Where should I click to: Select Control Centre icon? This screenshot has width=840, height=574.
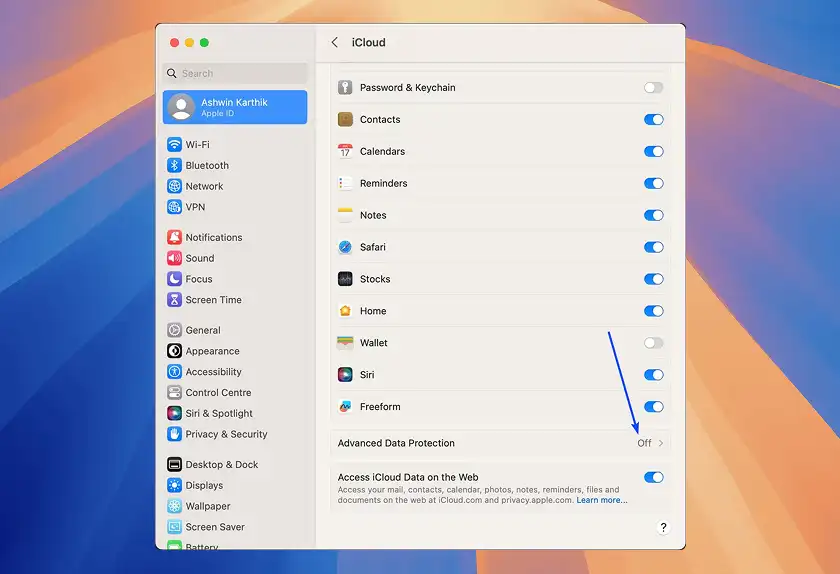coord(174,392)
